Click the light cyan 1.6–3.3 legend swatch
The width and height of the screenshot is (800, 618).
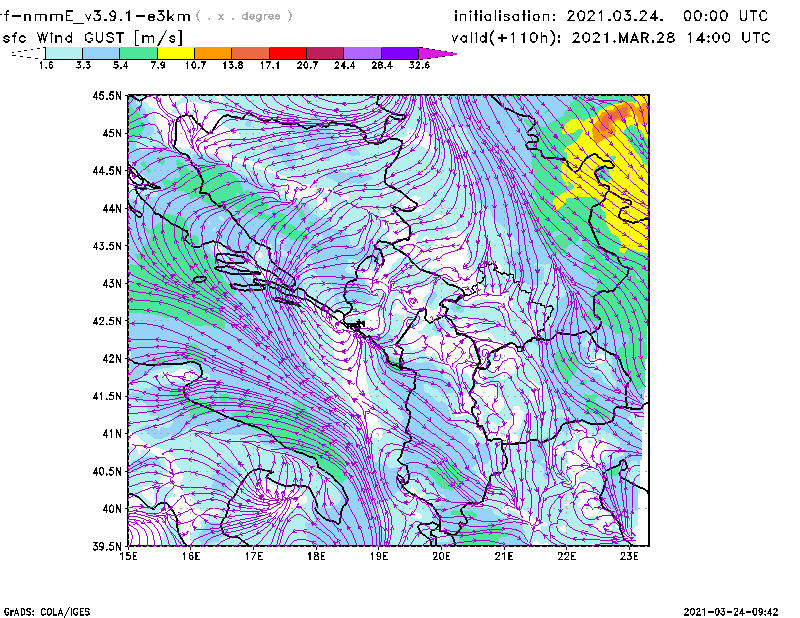(64, 53)
